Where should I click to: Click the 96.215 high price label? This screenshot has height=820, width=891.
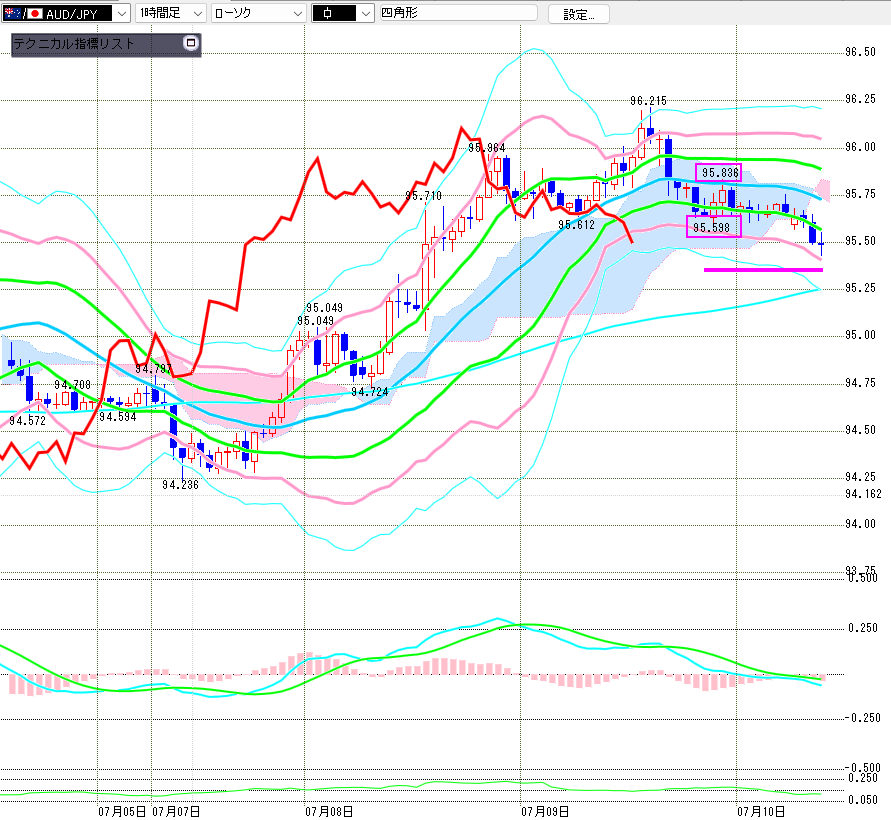(648, 101)
